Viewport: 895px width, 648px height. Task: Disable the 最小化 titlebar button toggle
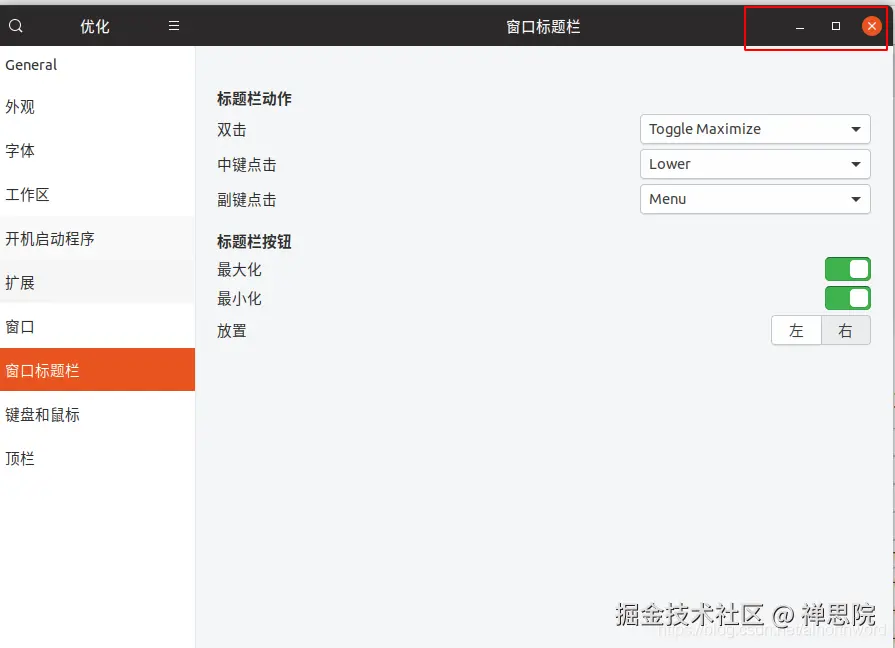pos(847,298)
